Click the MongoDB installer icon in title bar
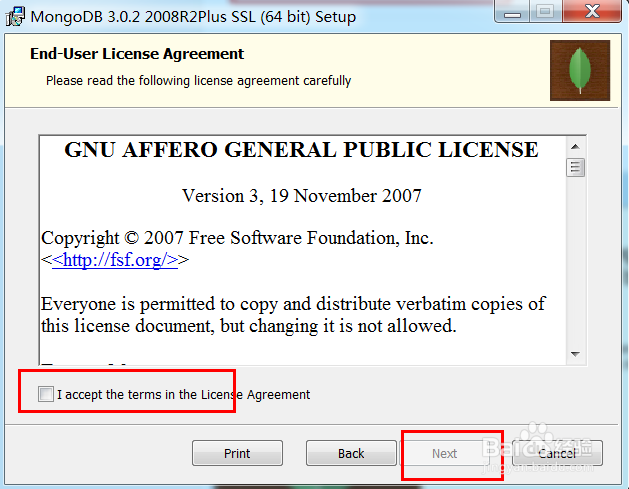 [x=15, y=17]
